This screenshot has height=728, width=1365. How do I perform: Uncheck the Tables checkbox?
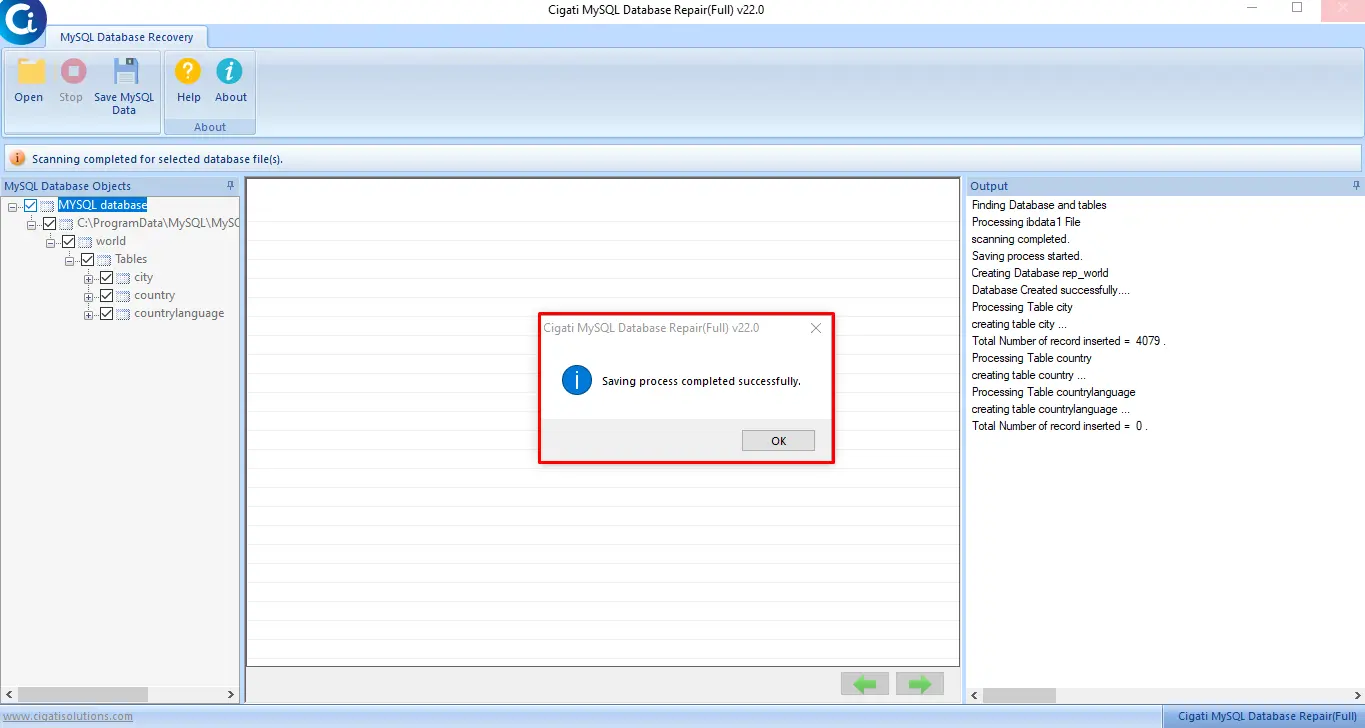(87, 259)
